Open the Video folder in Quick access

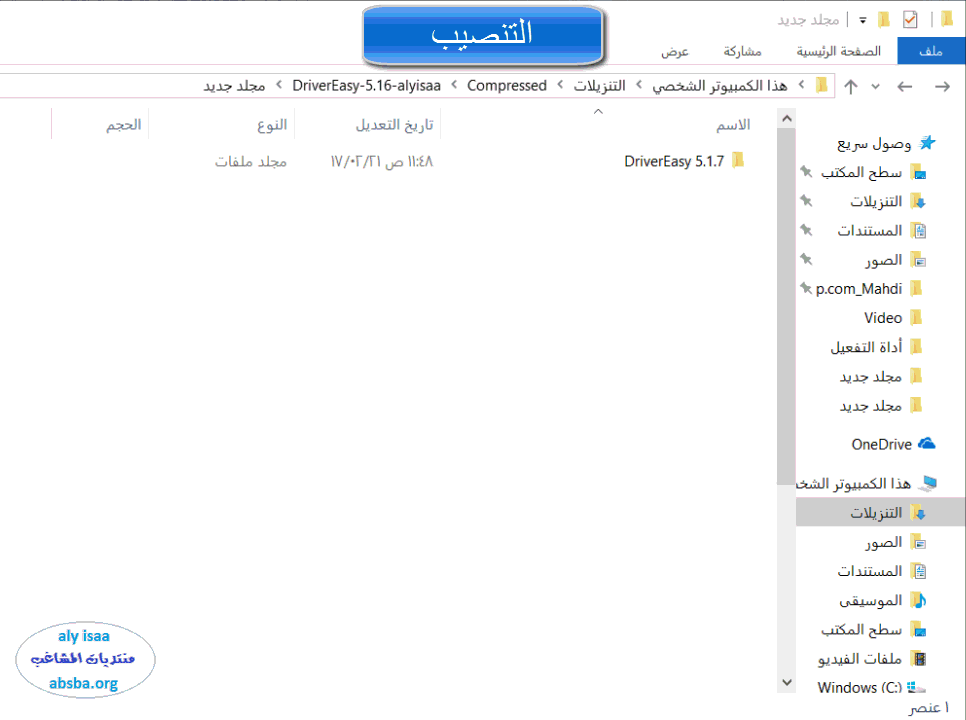tap(882, 318)
